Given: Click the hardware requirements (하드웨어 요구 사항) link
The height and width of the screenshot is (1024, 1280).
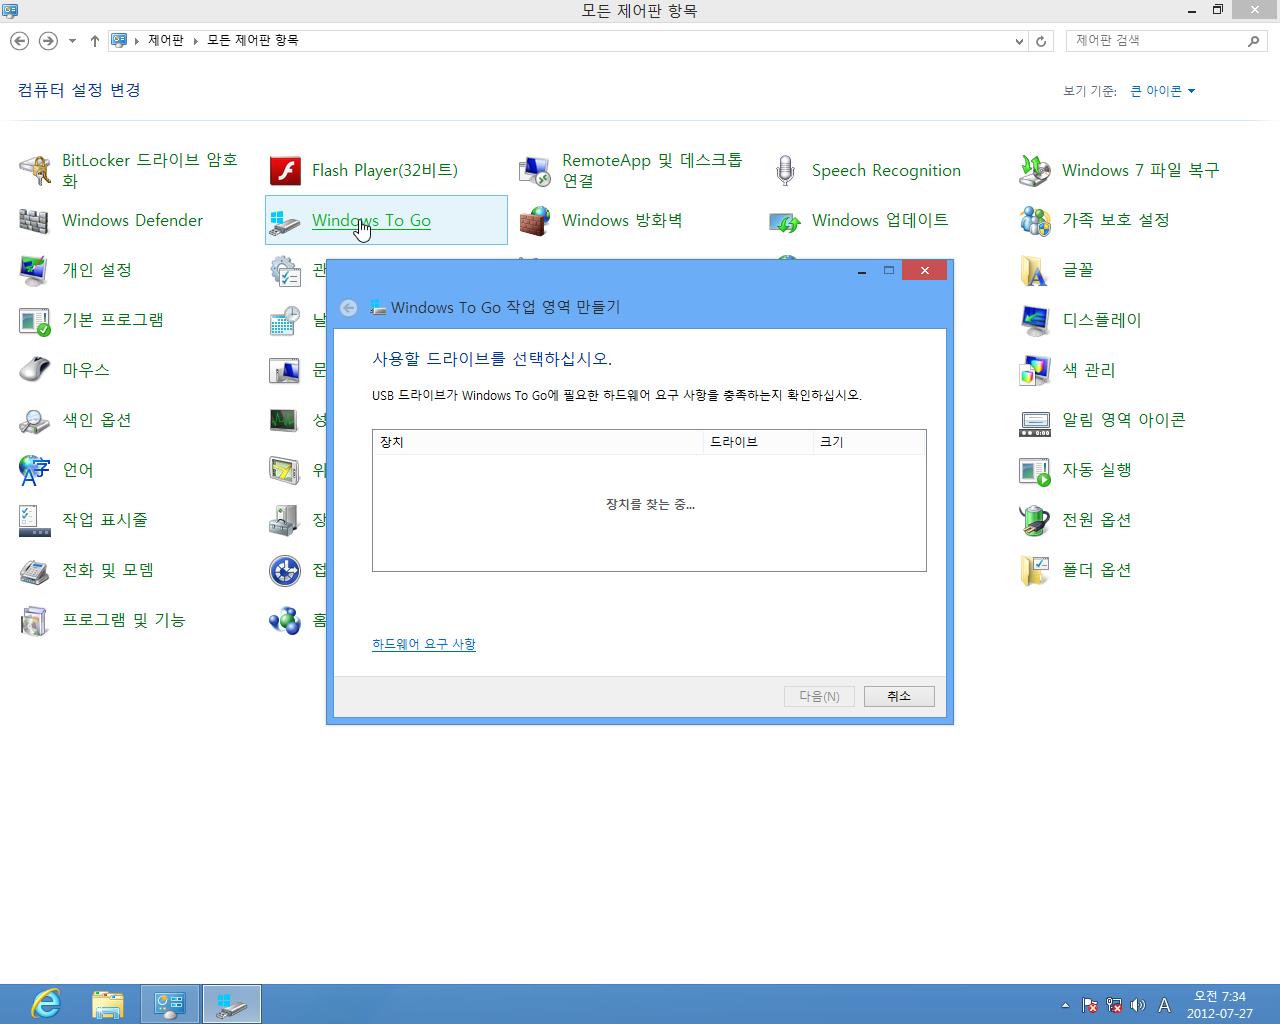Looking at the screenshot, I should click(424, 644).
